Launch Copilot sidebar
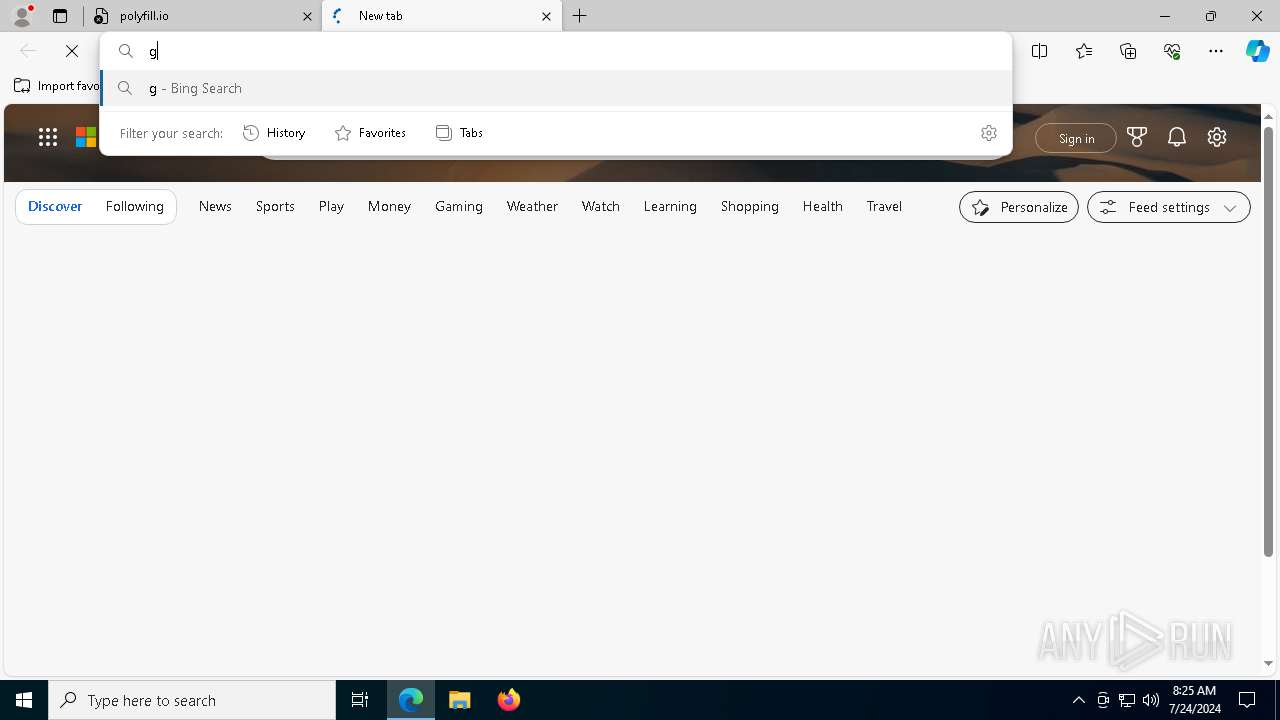The image size is (1280, 720). point(1257,51)
